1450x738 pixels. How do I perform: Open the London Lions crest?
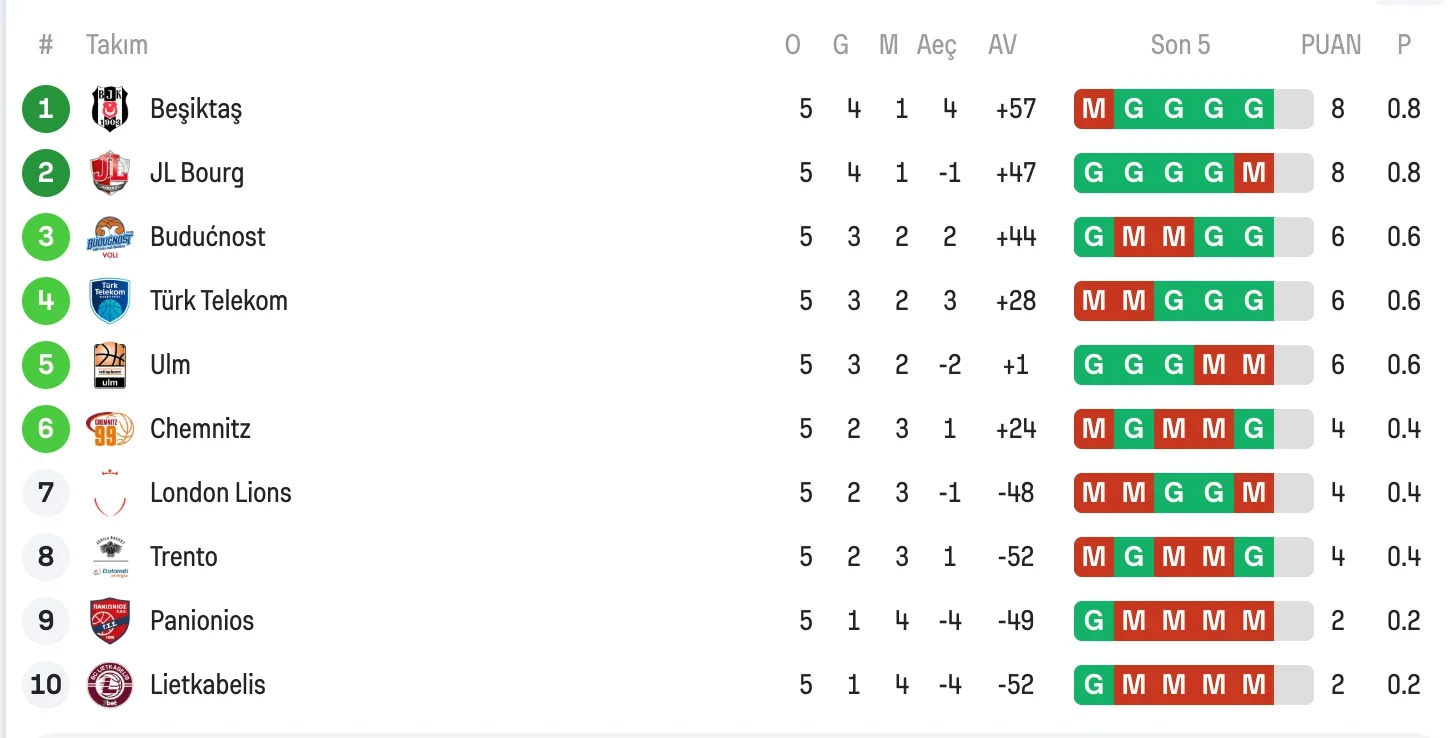[x=110, y=493]
